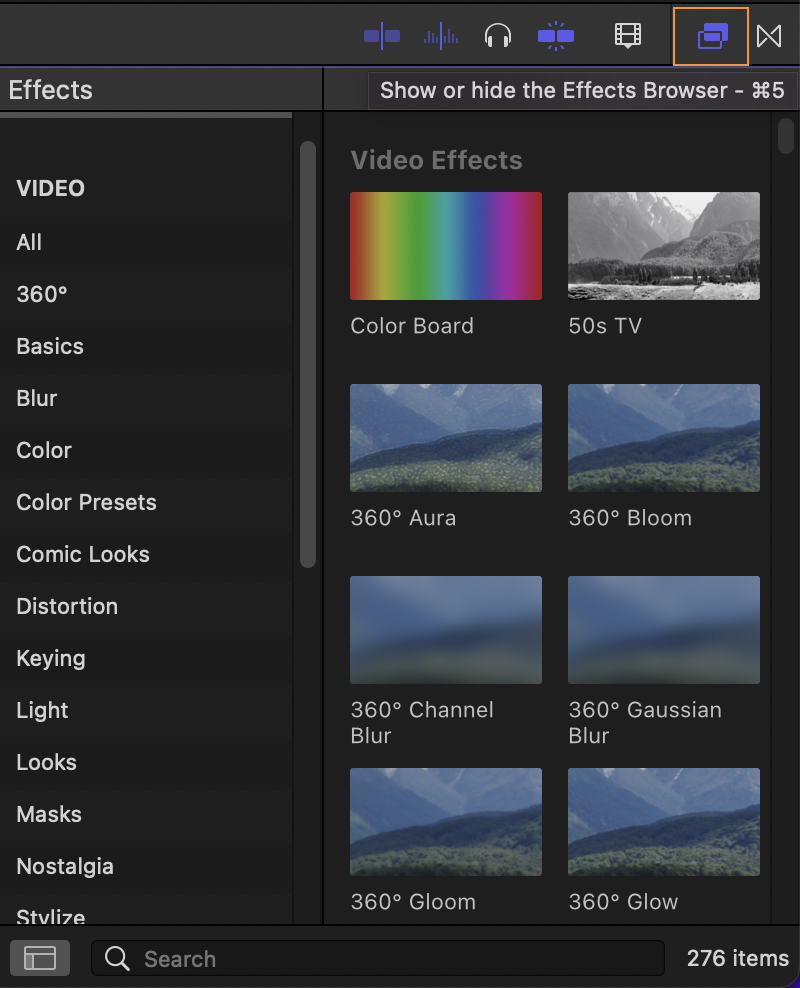Click the 360° Glow label

click(x=623, y=902)
